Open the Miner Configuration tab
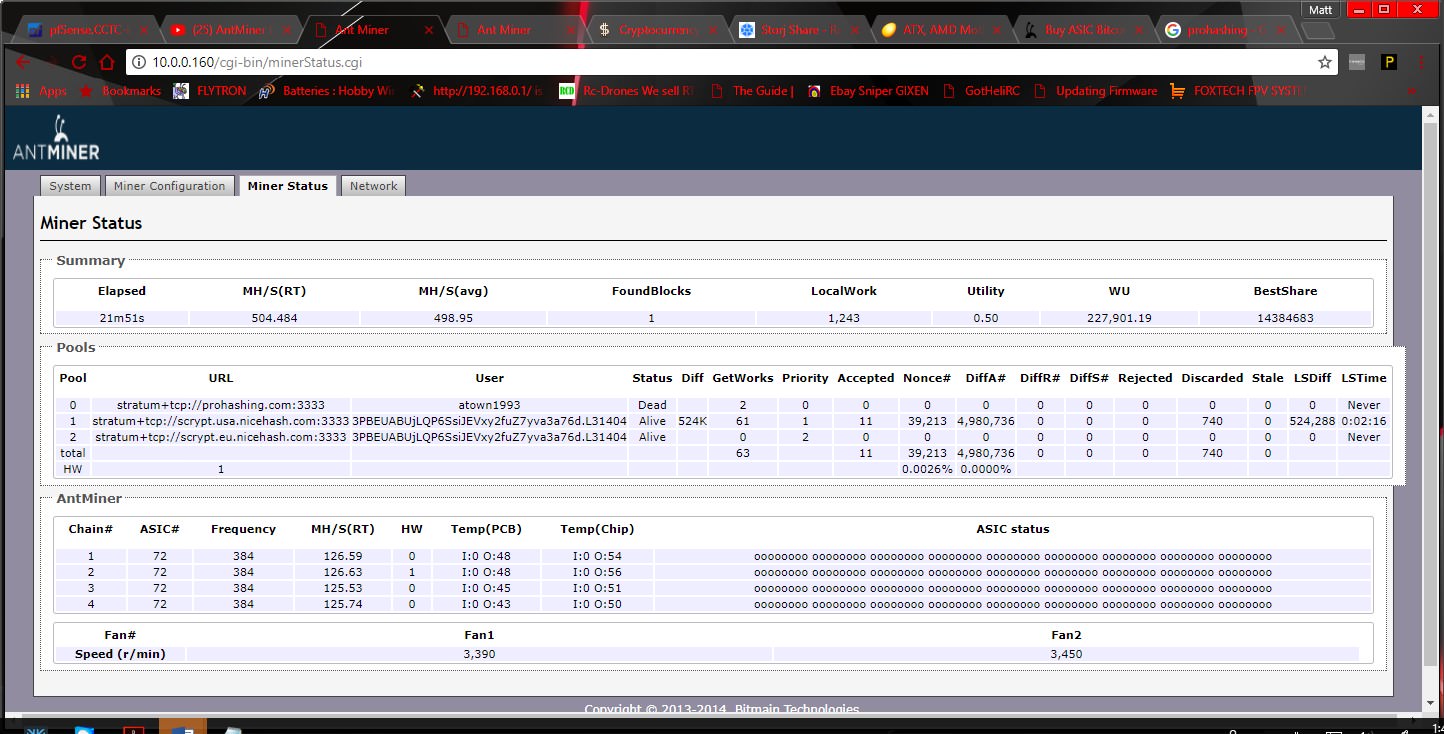This screenshot has height=734, width=1444. pos(169,186)
